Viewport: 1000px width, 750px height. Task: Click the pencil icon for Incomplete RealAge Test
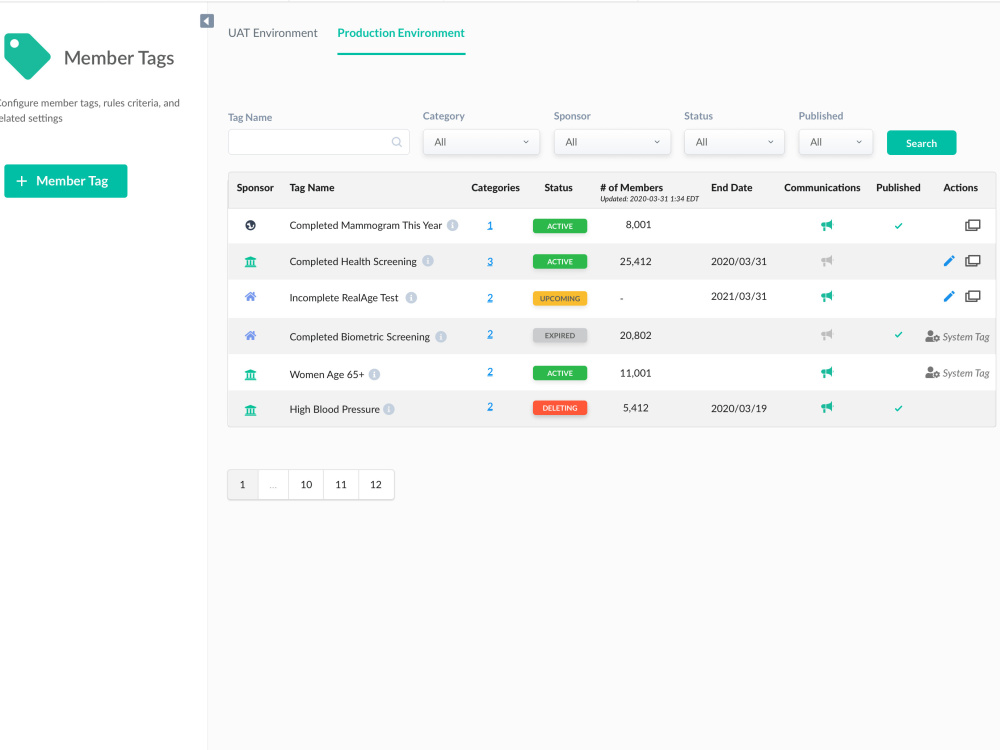[949, 297]
